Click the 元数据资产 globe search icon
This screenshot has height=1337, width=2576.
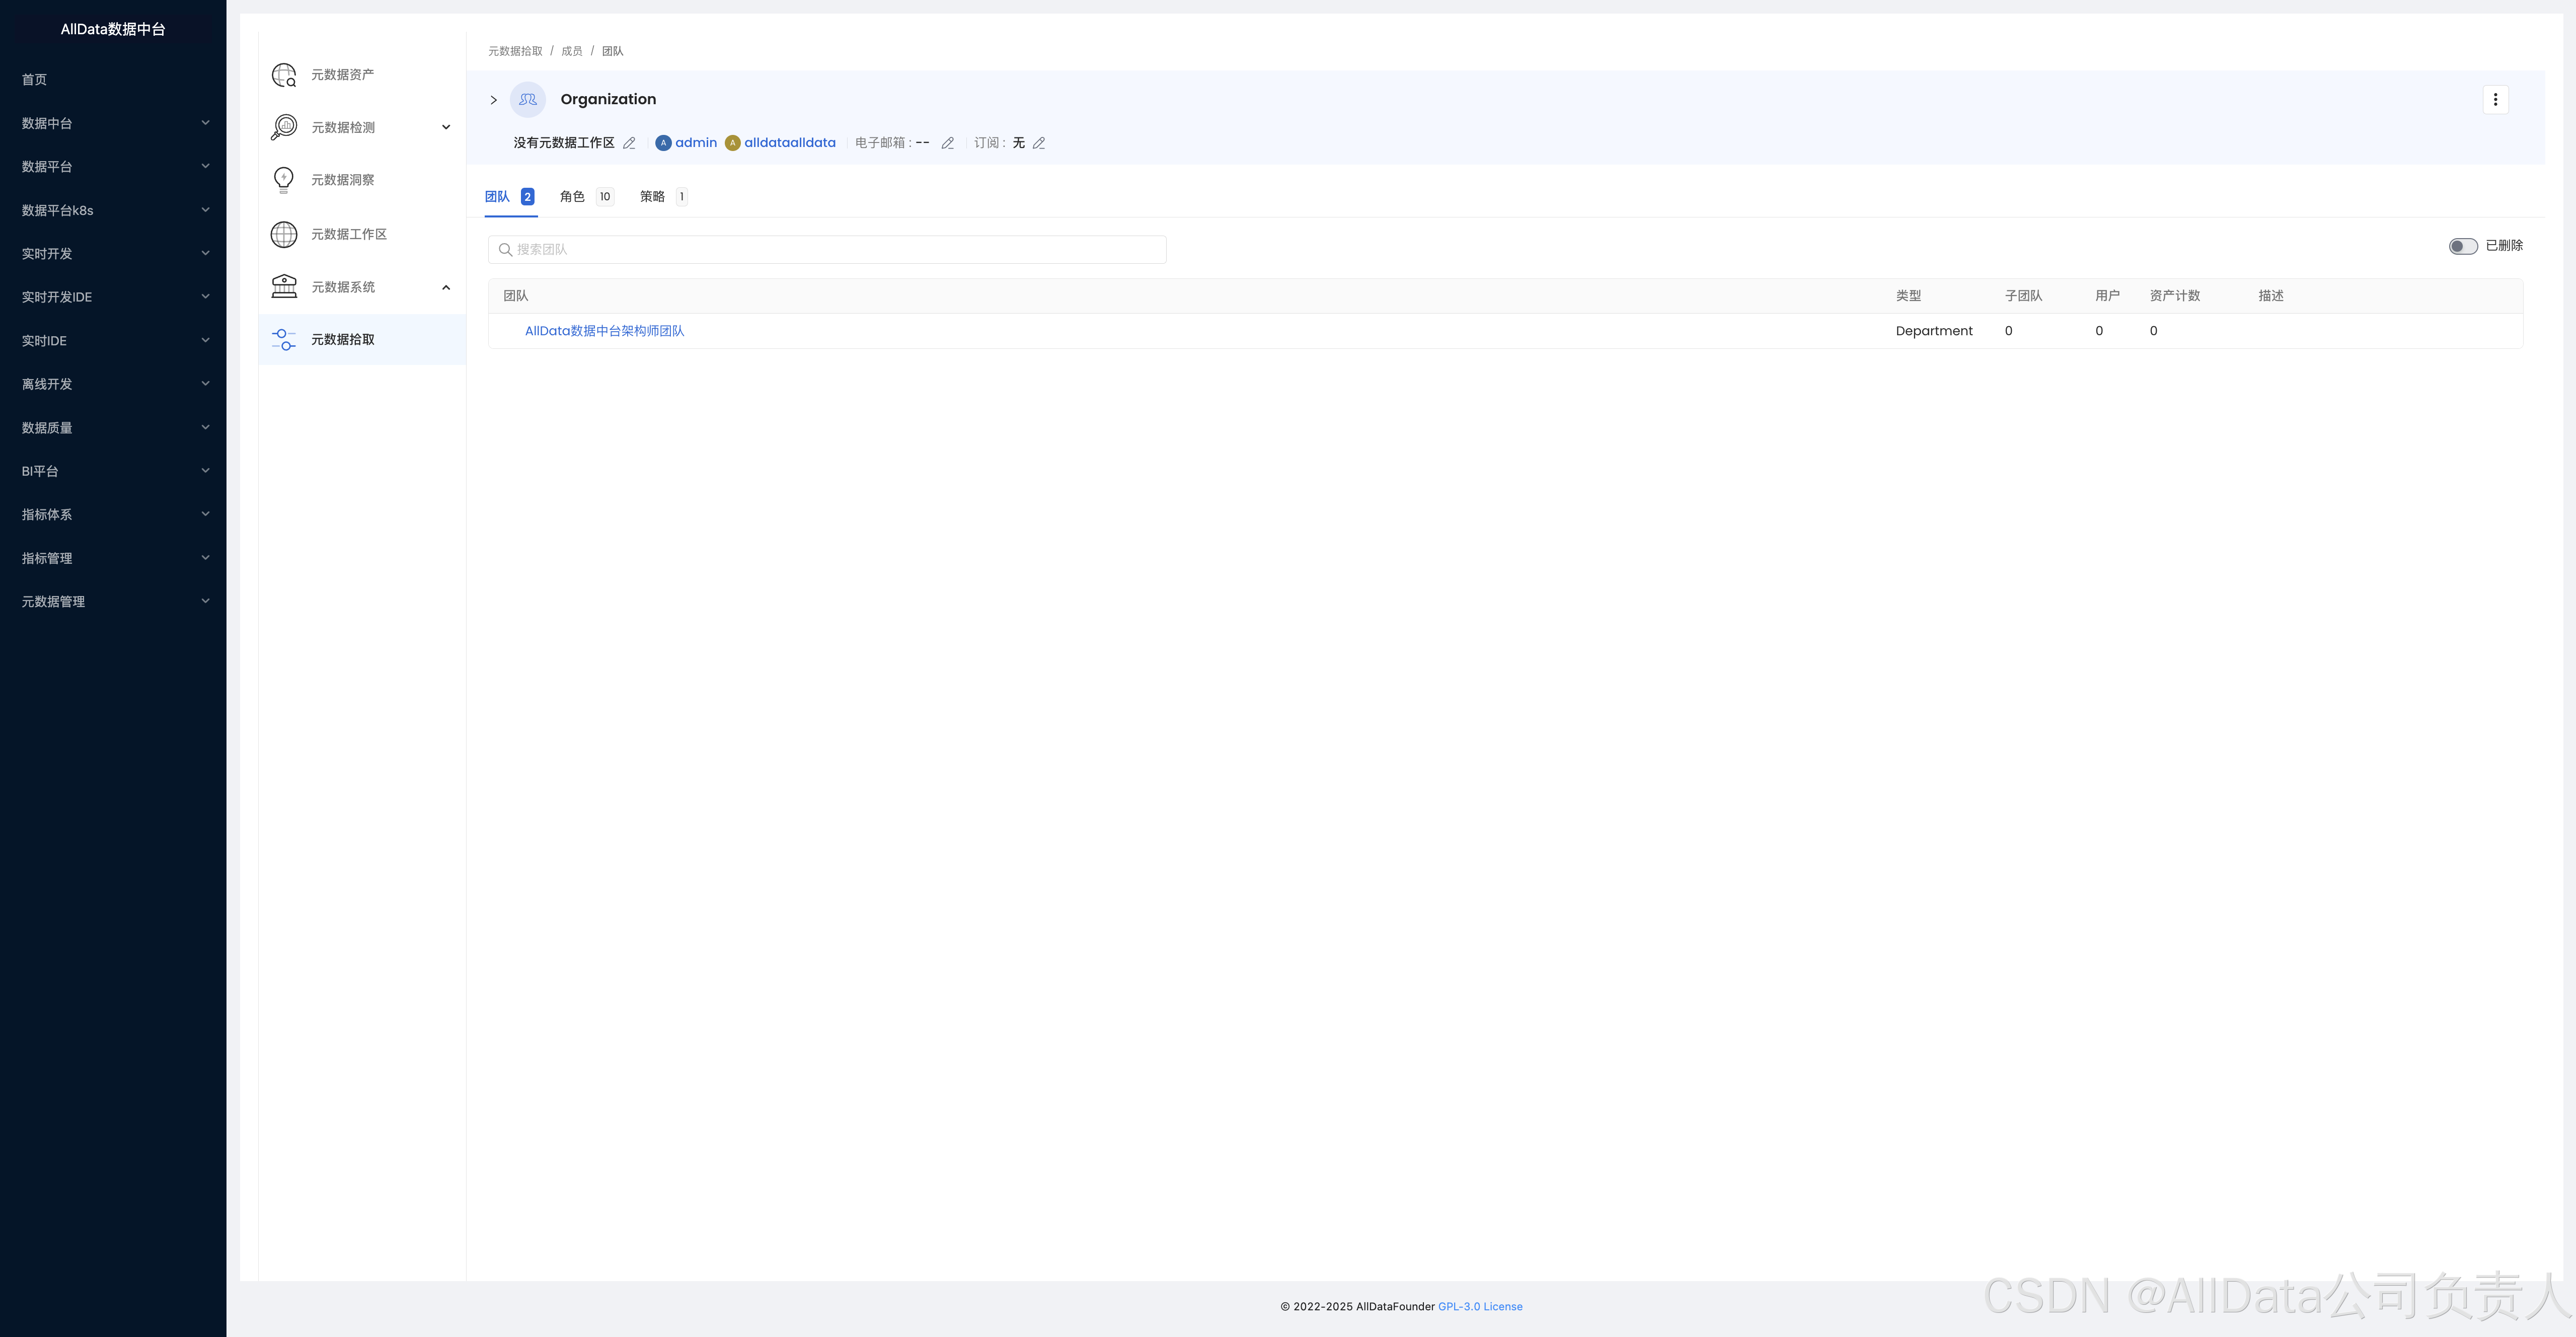click(x=284, y=75)
